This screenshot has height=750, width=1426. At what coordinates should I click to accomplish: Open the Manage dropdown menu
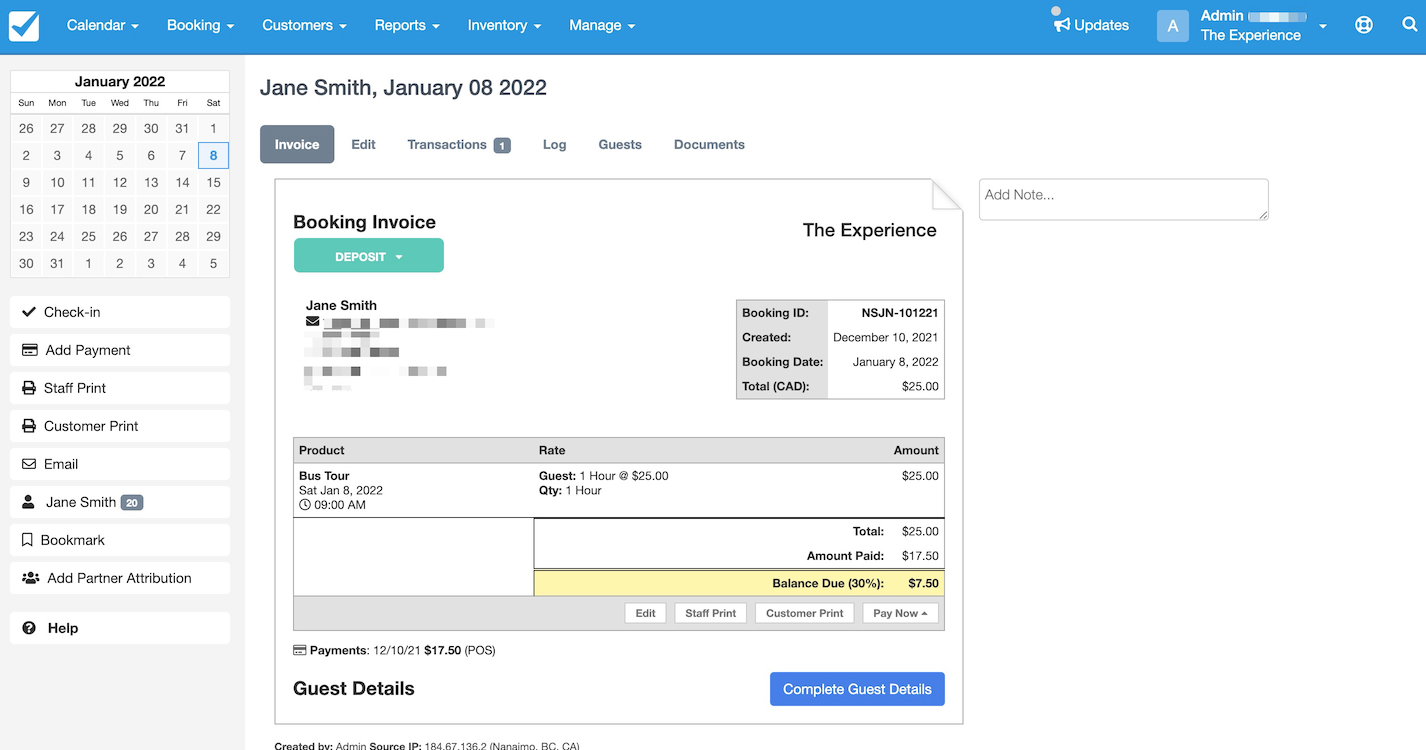pos(602,26)
